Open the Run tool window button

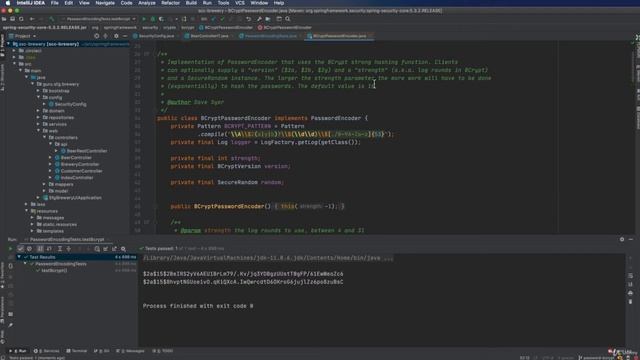(18, 351)
